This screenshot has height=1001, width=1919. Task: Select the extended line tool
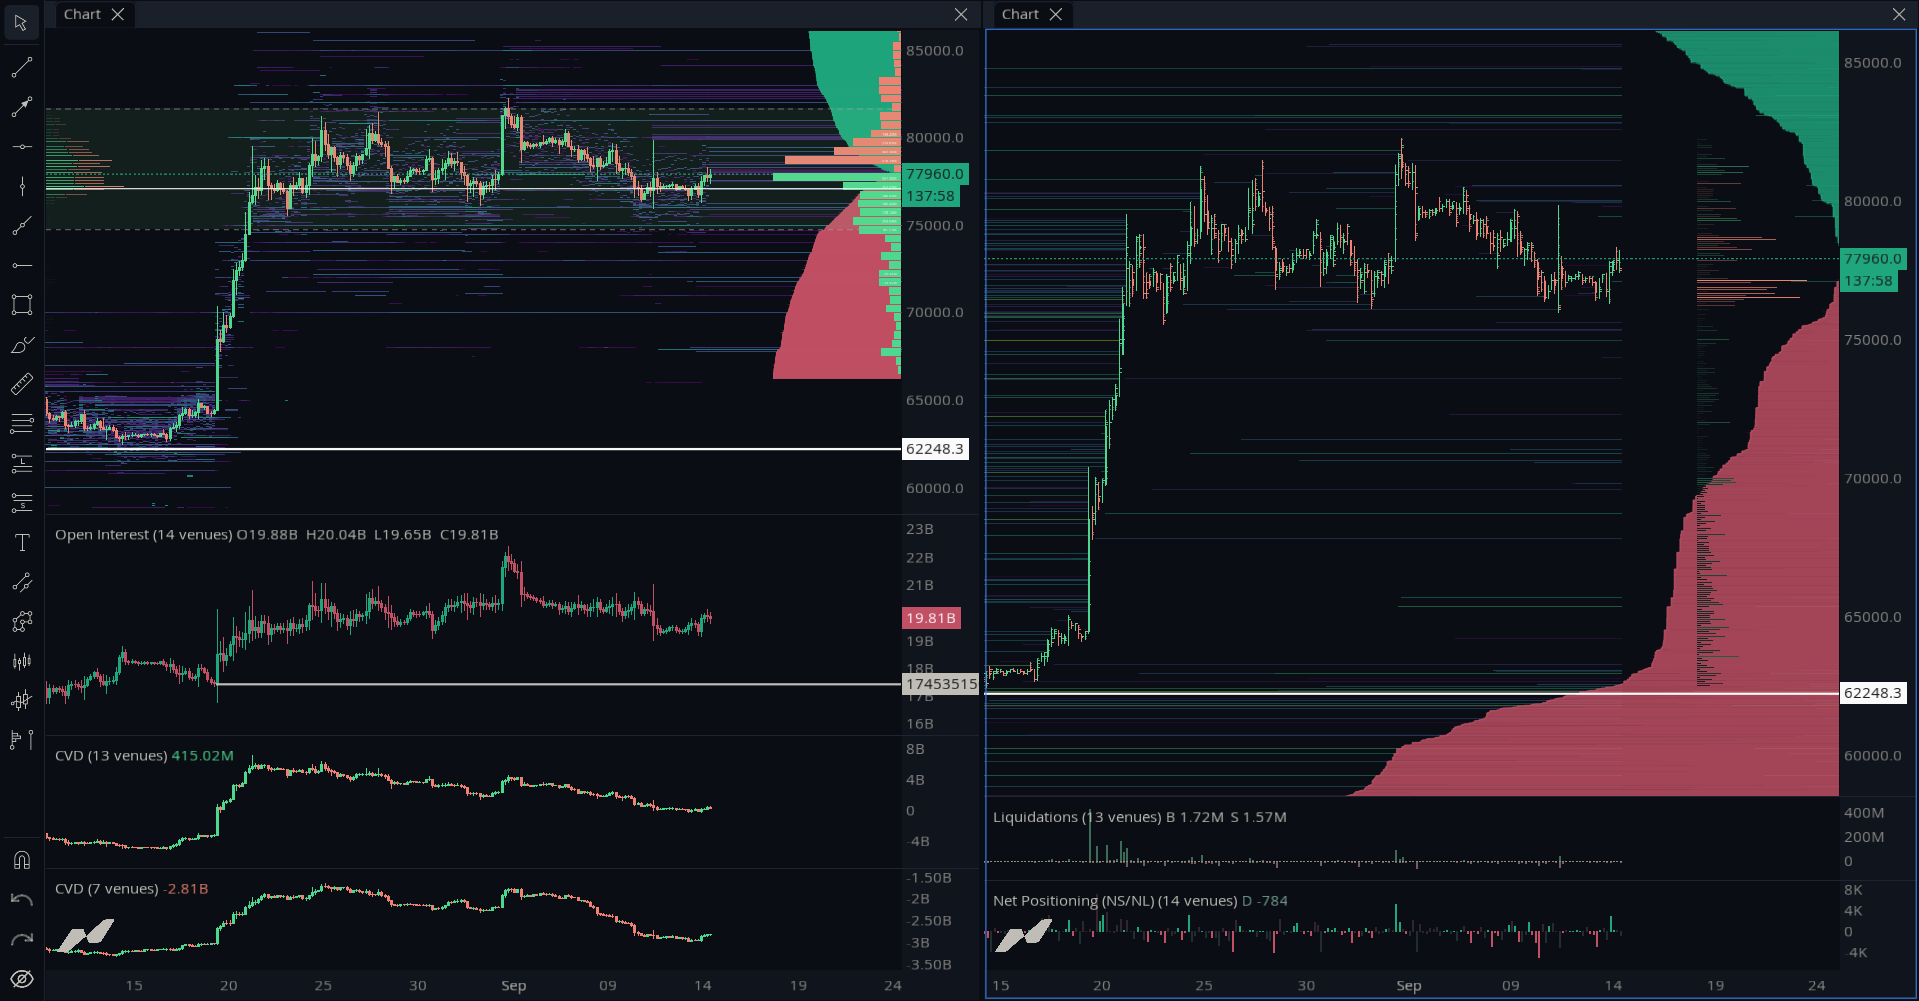click(21, 226)
